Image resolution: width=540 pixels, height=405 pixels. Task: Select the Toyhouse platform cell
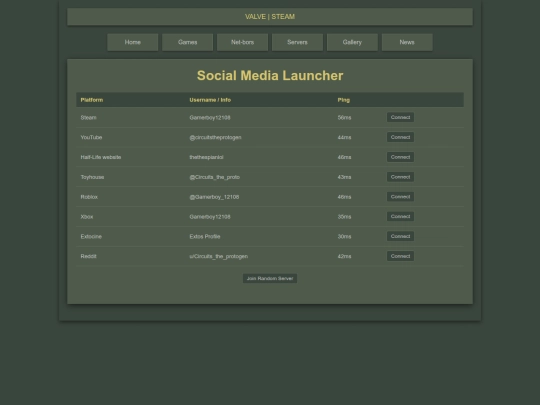coord(92,177)
